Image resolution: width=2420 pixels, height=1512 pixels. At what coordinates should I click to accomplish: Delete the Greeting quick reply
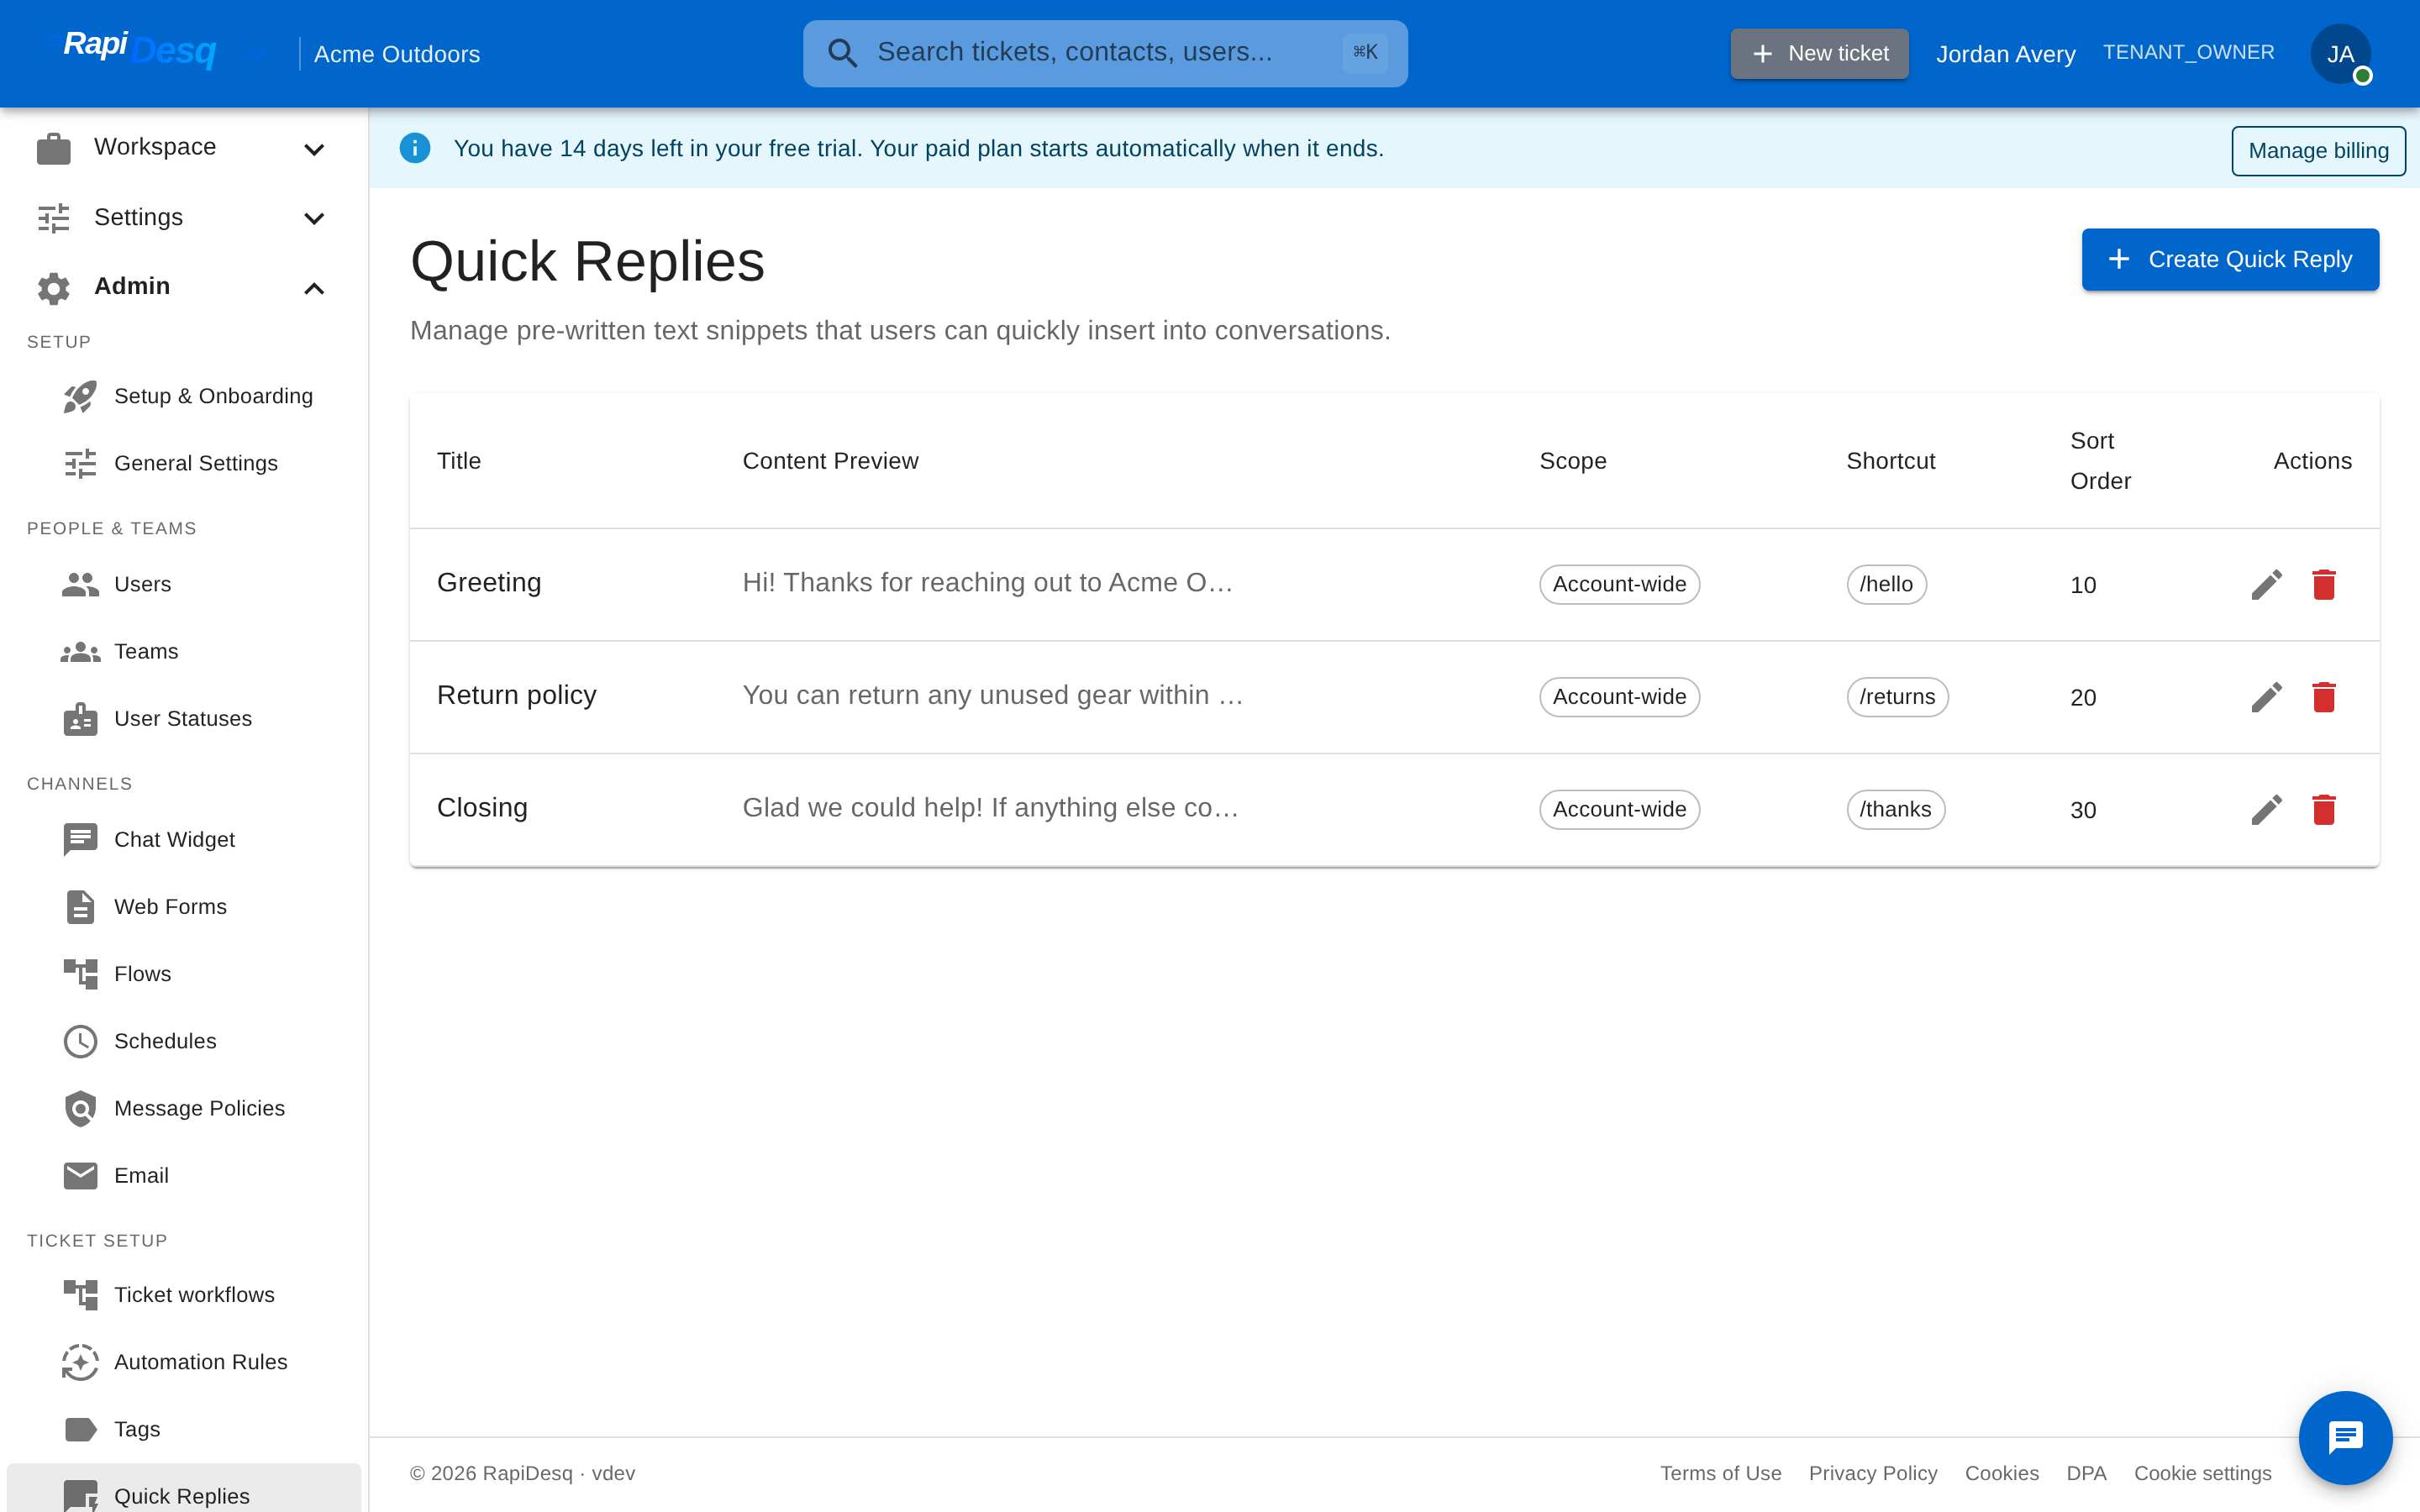[x=2324, y=585]
